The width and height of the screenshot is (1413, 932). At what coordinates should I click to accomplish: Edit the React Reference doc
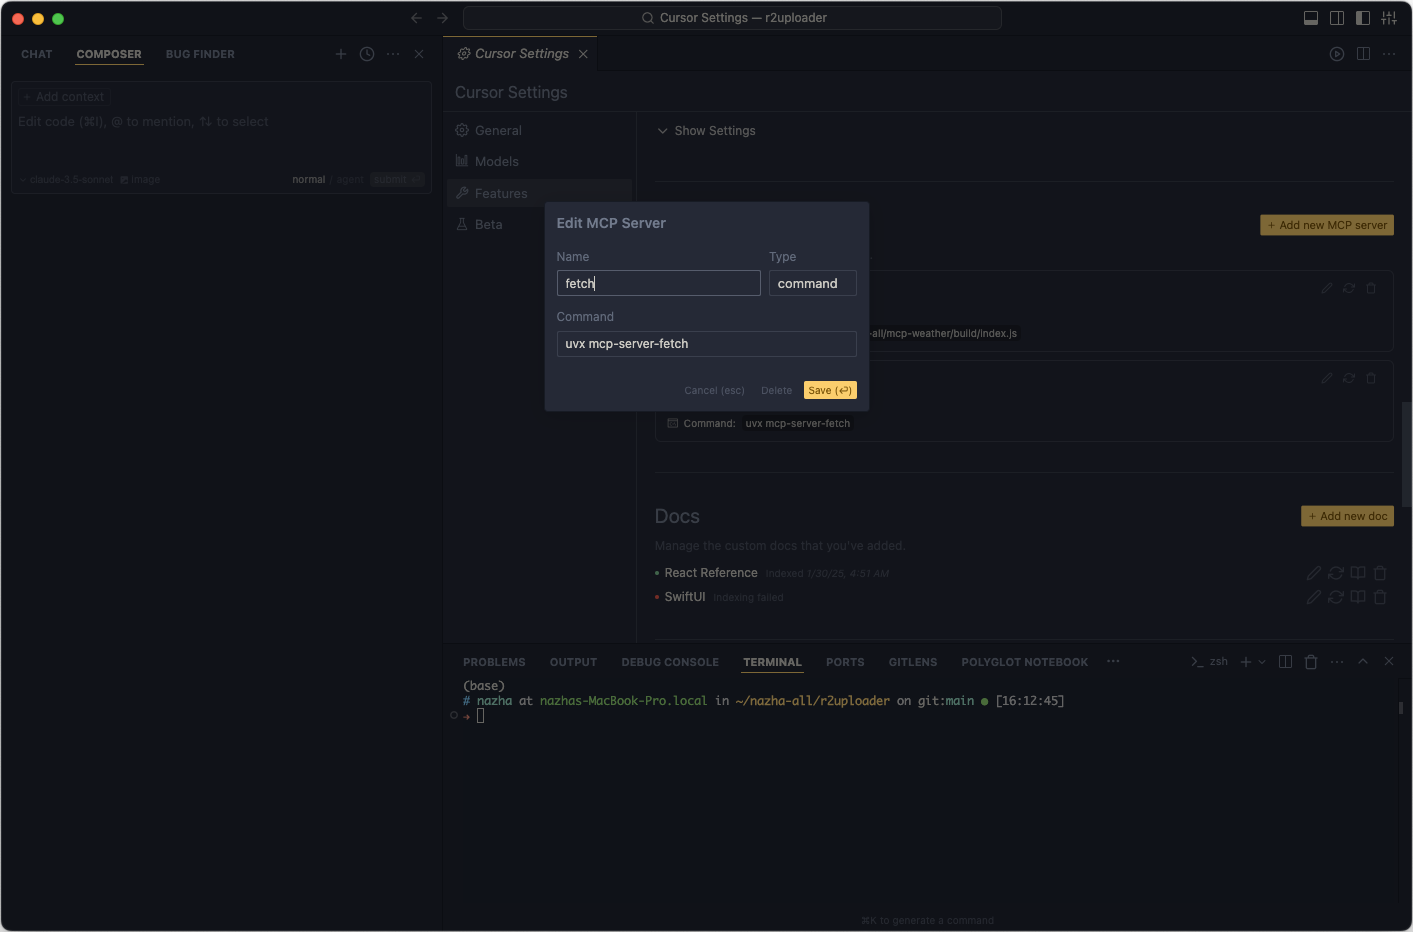click(x=1314, y=573)
